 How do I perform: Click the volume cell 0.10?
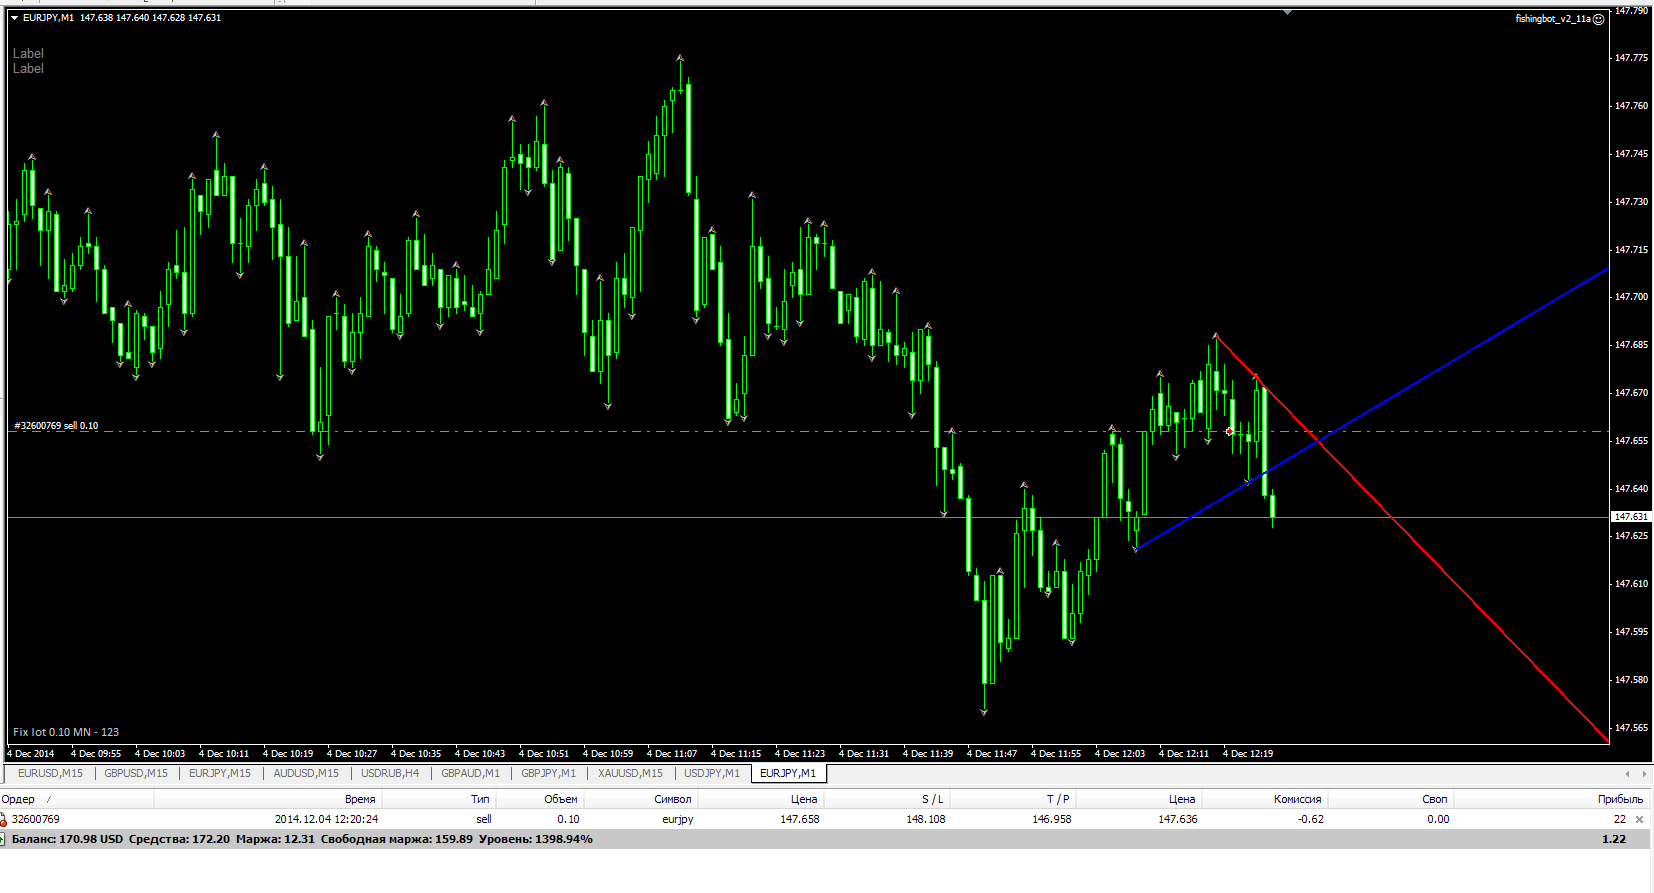click(x=568, y=819)
